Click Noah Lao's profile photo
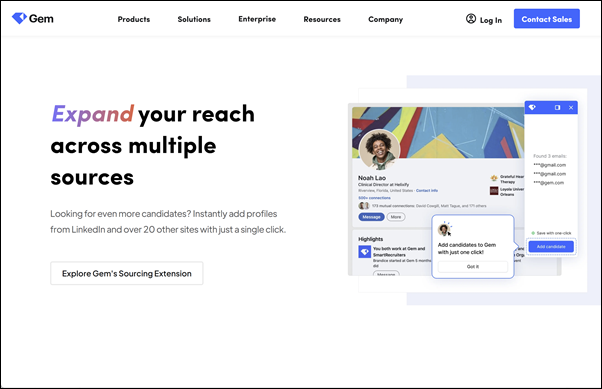 click(x=379, y=150)
